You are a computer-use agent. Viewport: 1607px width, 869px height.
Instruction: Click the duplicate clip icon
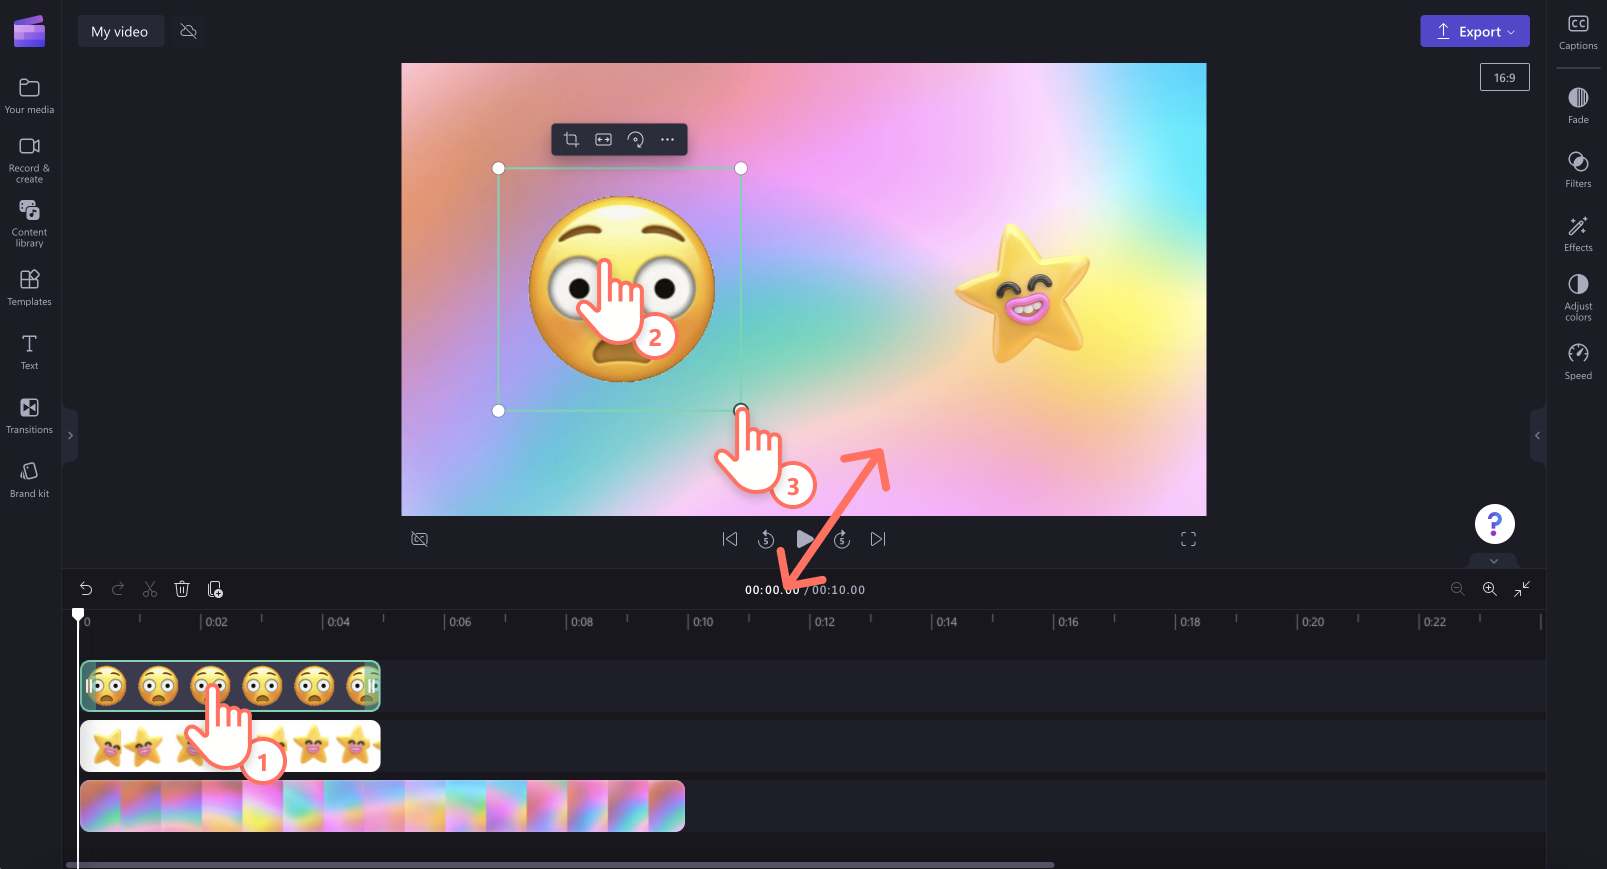click(x=215, y=589)
